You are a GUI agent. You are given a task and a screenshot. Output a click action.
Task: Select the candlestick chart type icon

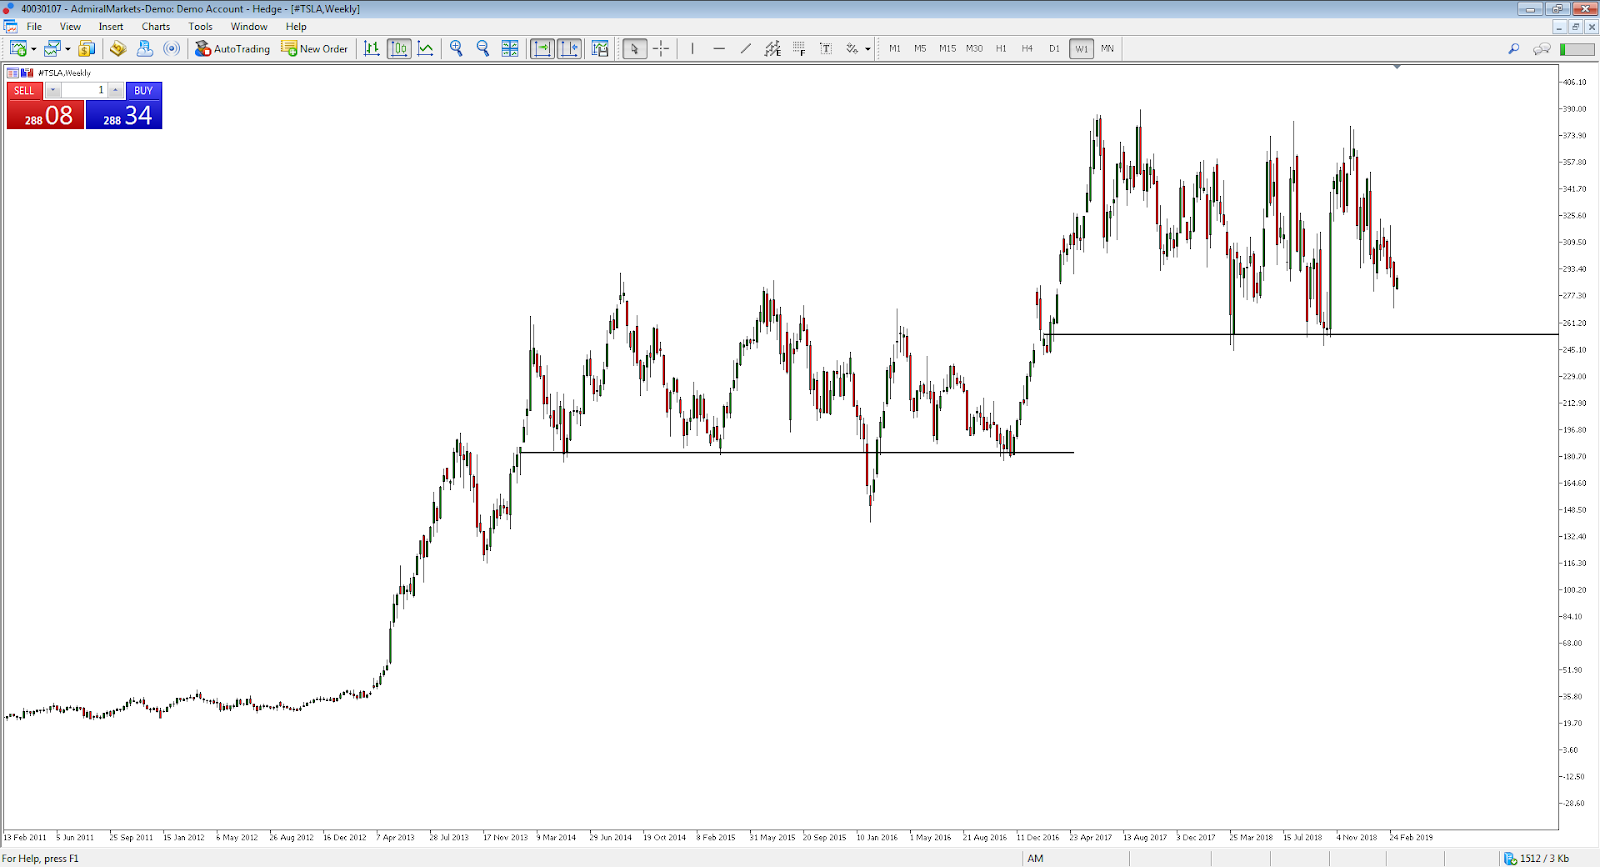click(x=398, y=48)
